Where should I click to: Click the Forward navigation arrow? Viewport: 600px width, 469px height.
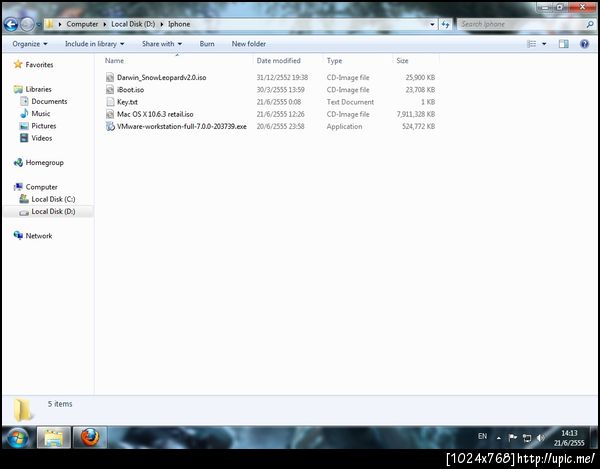(x=27, y=24)
